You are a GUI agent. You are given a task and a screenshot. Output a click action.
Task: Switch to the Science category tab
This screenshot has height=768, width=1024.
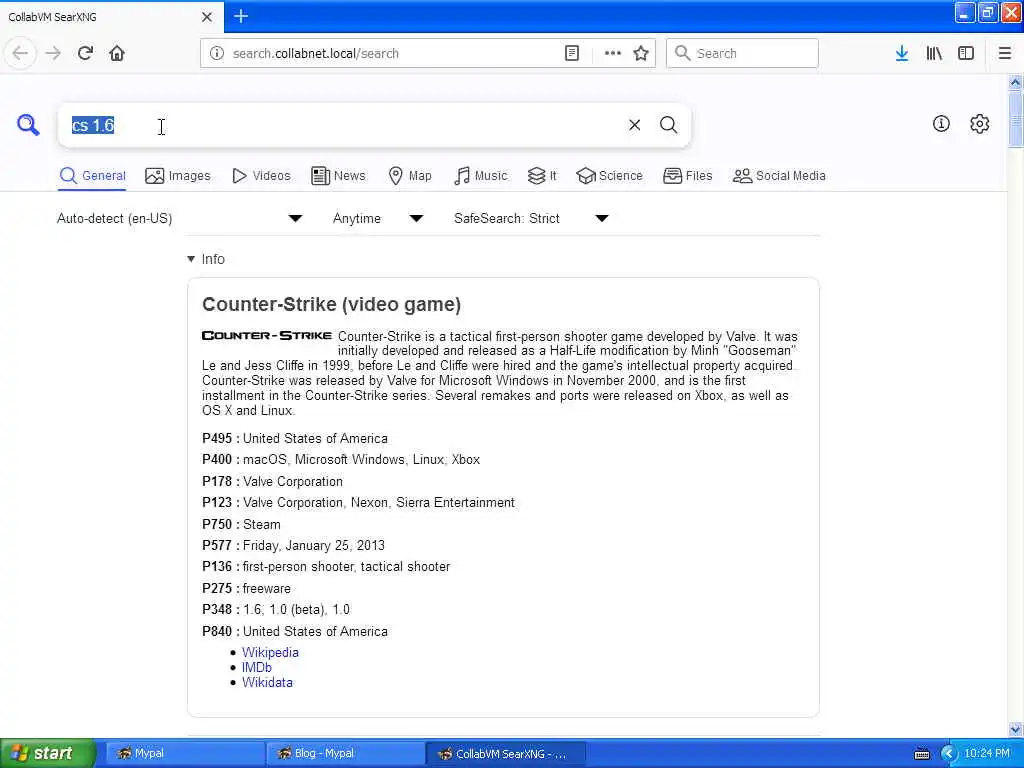click(609, 176)
